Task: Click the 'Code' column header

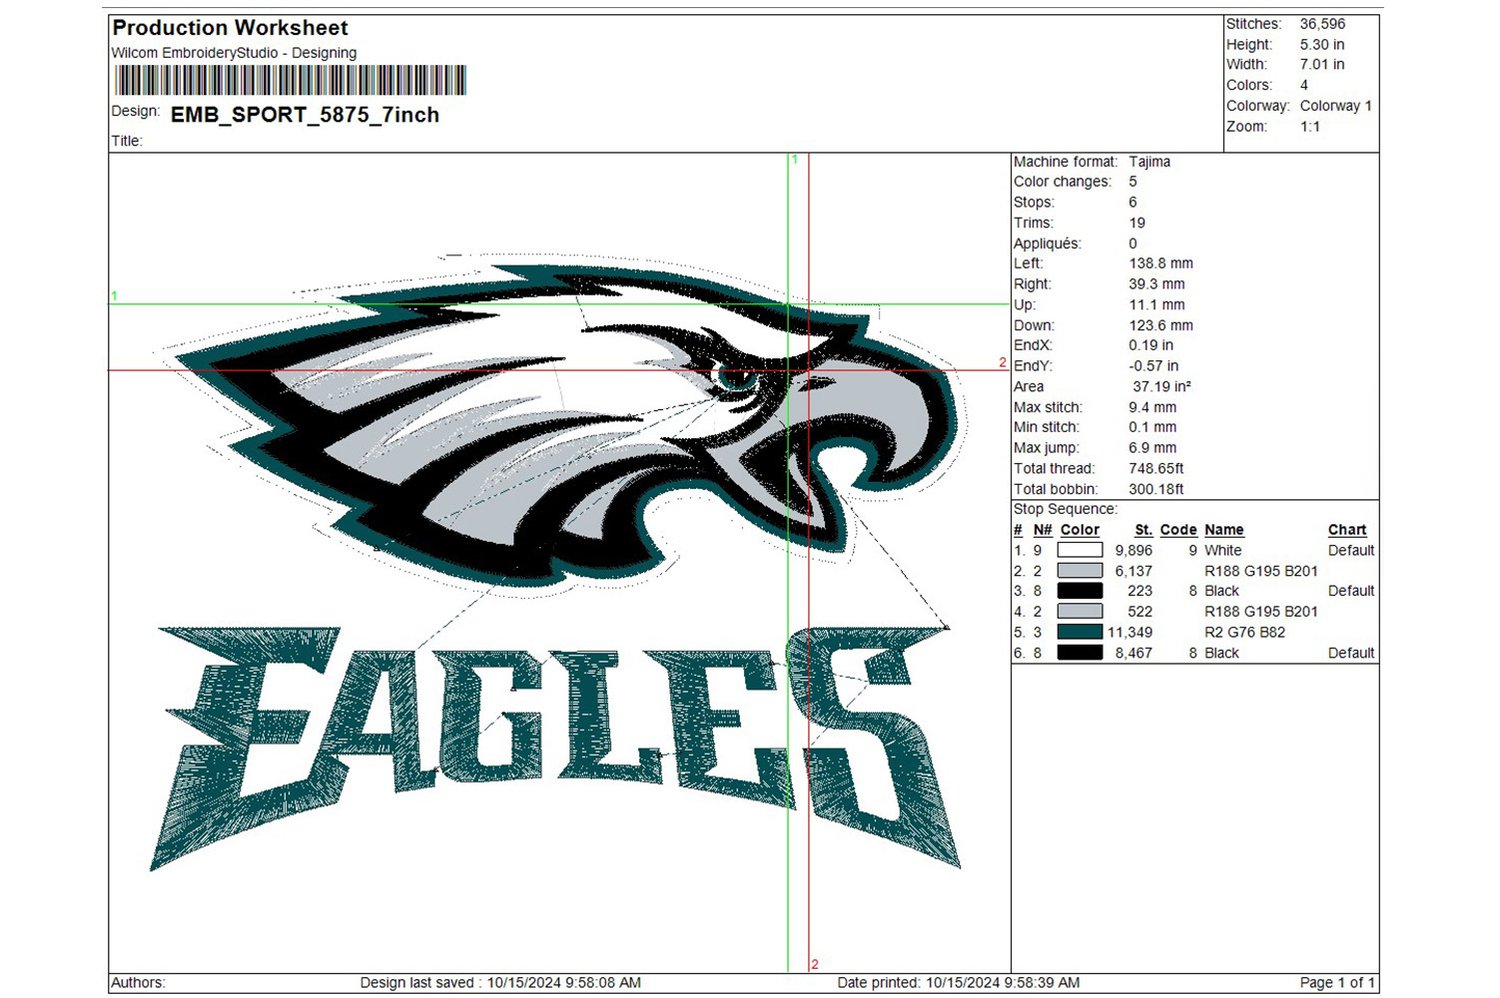Action: 1179,530
